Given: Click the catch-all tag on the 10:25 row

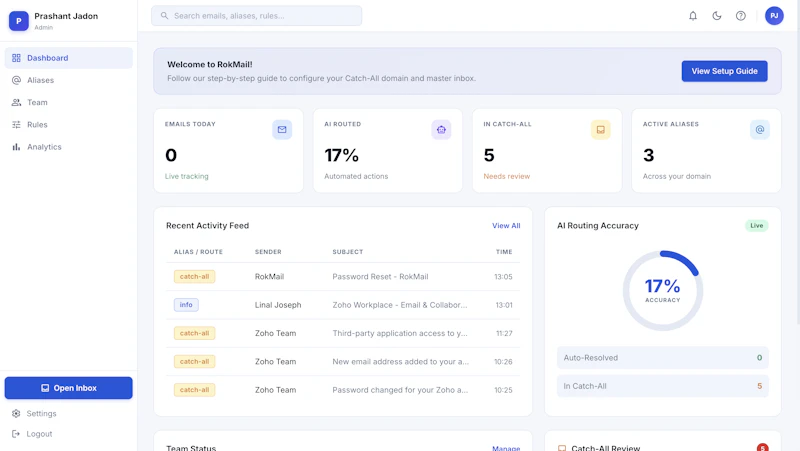Looking at the screenshot, I should pos(194,390).
